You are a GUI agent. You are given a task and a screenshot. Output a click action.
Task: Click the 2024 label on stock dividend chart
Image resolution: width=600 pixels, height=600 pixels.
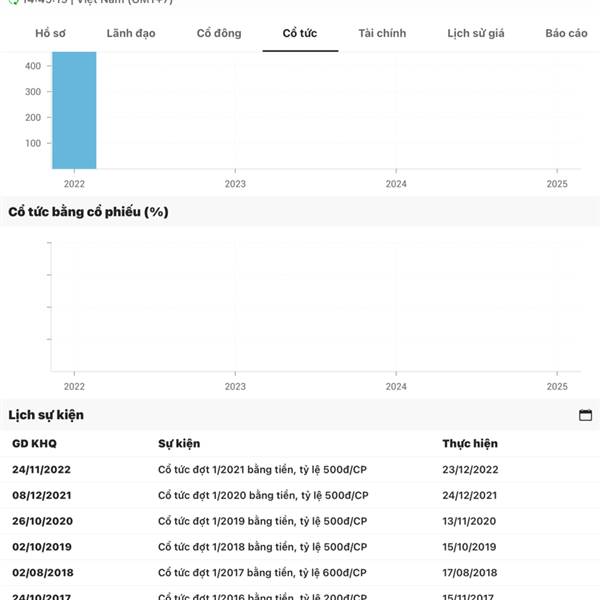(x=396, y=386)
